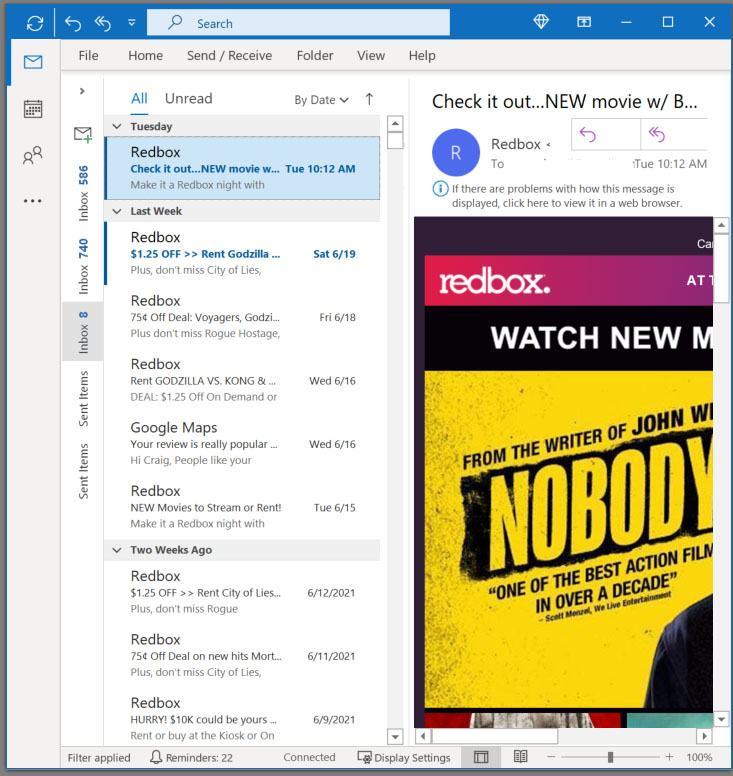Screen dimensions: 733x776
Task: Open Rent GODZILLA VS. KONG email
Action: click(243, 380)
